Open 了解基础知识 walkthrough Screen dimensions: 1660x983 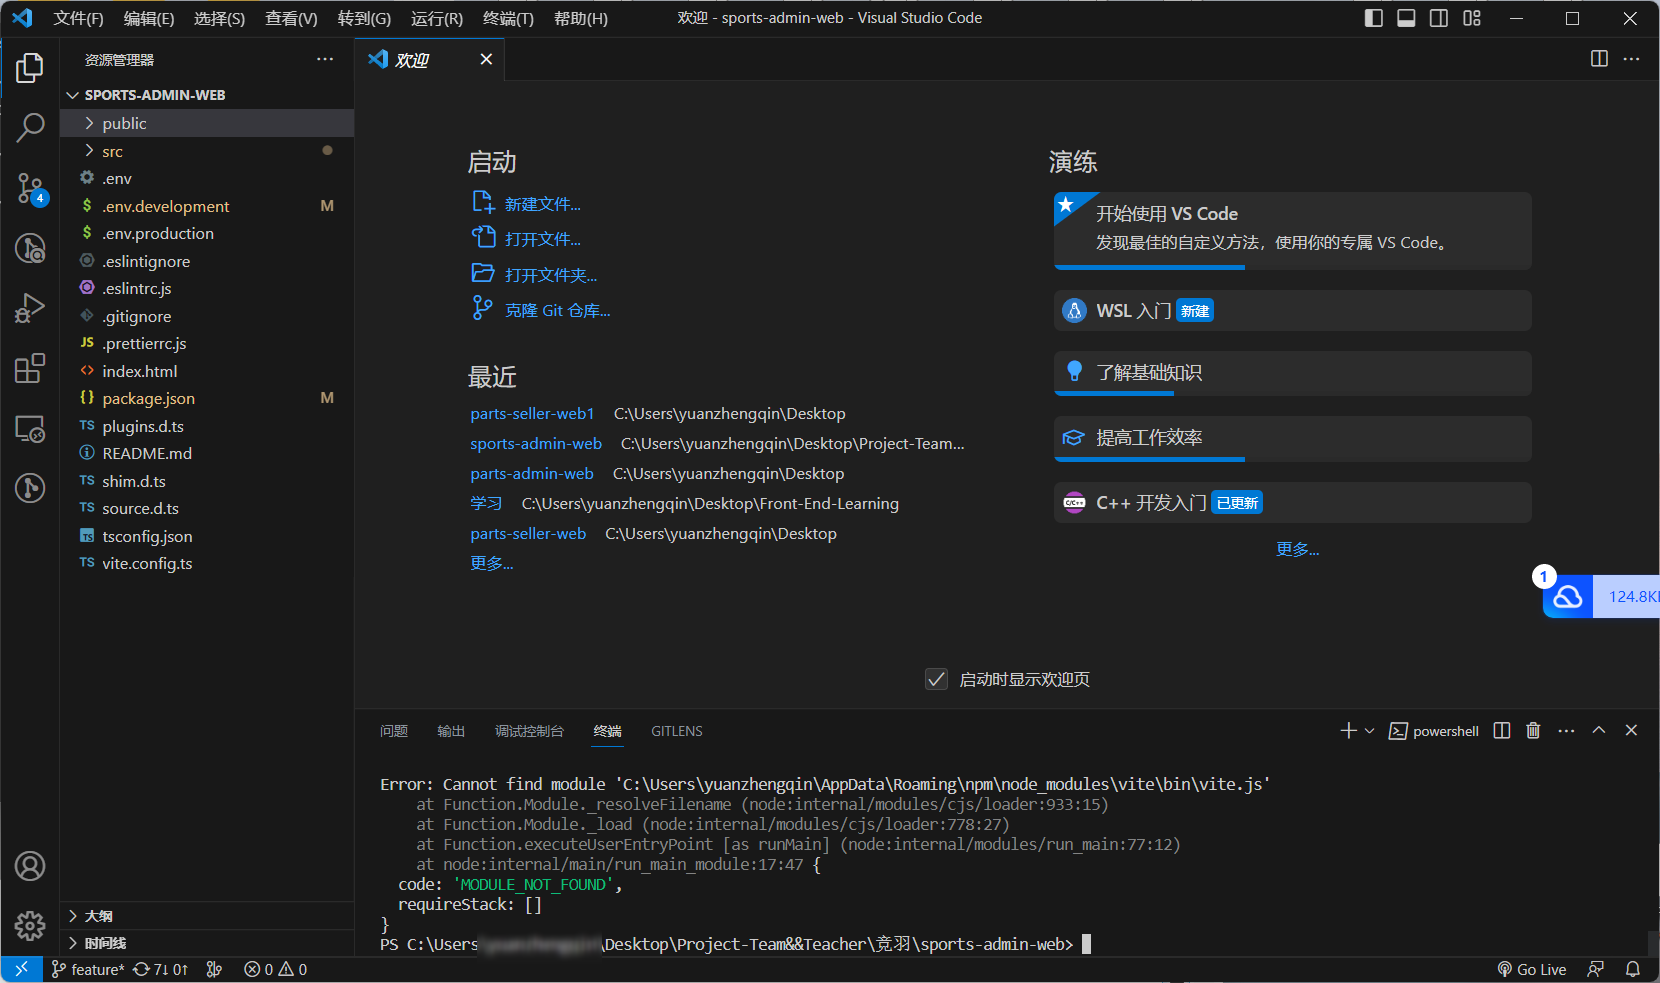1292,373
